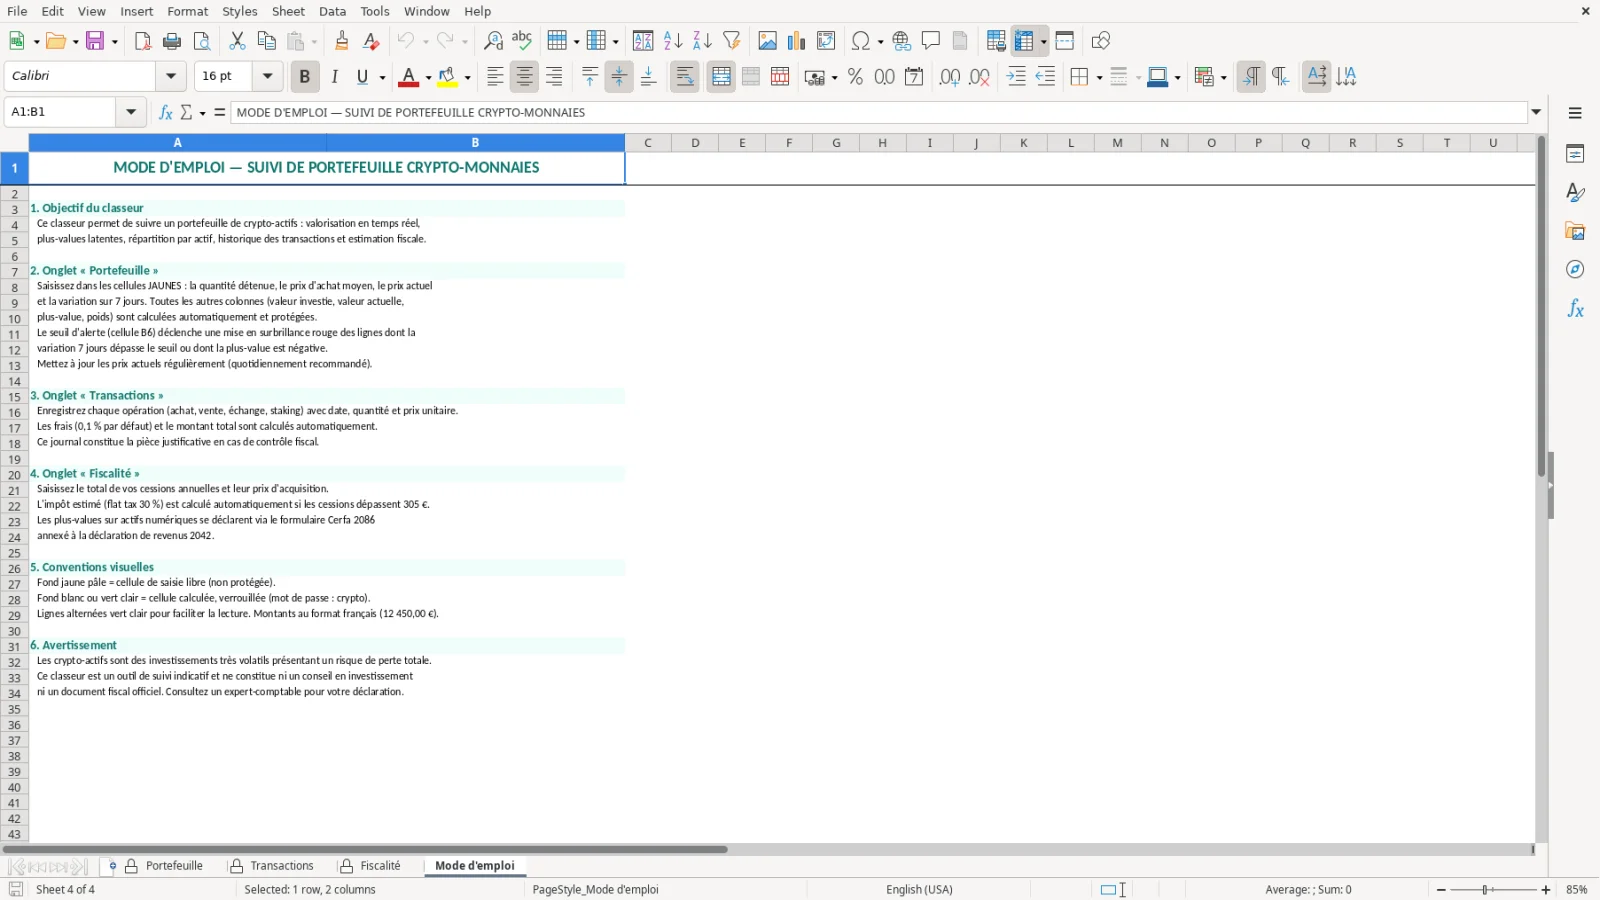This screenshot has height=900, width=1600.
Task: Toggle Align Left button
Action: pos(495,77)
